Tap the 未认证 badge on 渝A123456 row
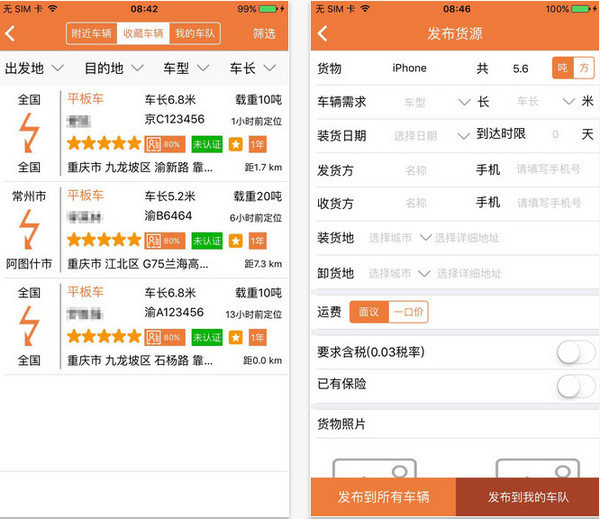The image size is (600, 519). (x=207, y=337)
